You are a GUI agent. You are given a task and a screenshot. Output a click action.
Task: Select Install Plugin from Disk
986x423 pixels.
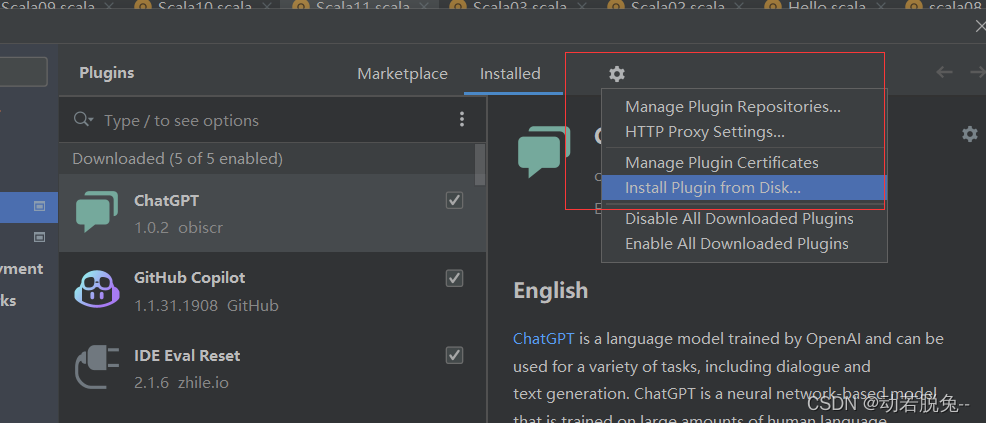(x=745, y=187)
